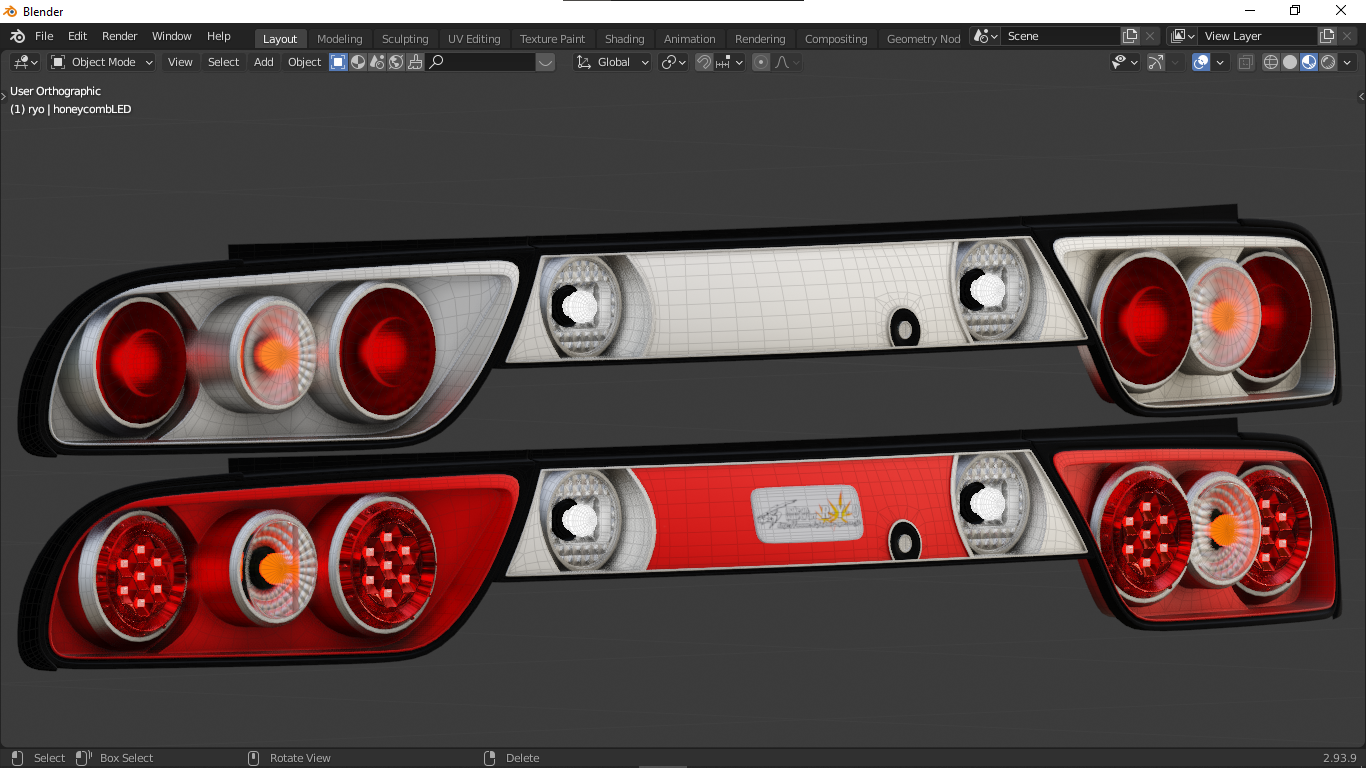Toggle proportional editing

coord(761,62)
